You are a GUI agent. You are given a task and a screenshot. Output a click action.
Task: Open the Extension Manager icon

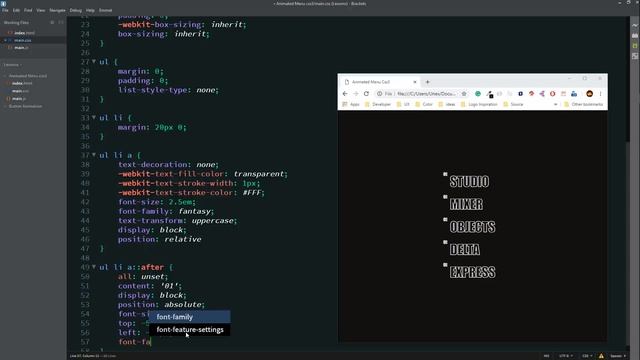click(635, 36)
